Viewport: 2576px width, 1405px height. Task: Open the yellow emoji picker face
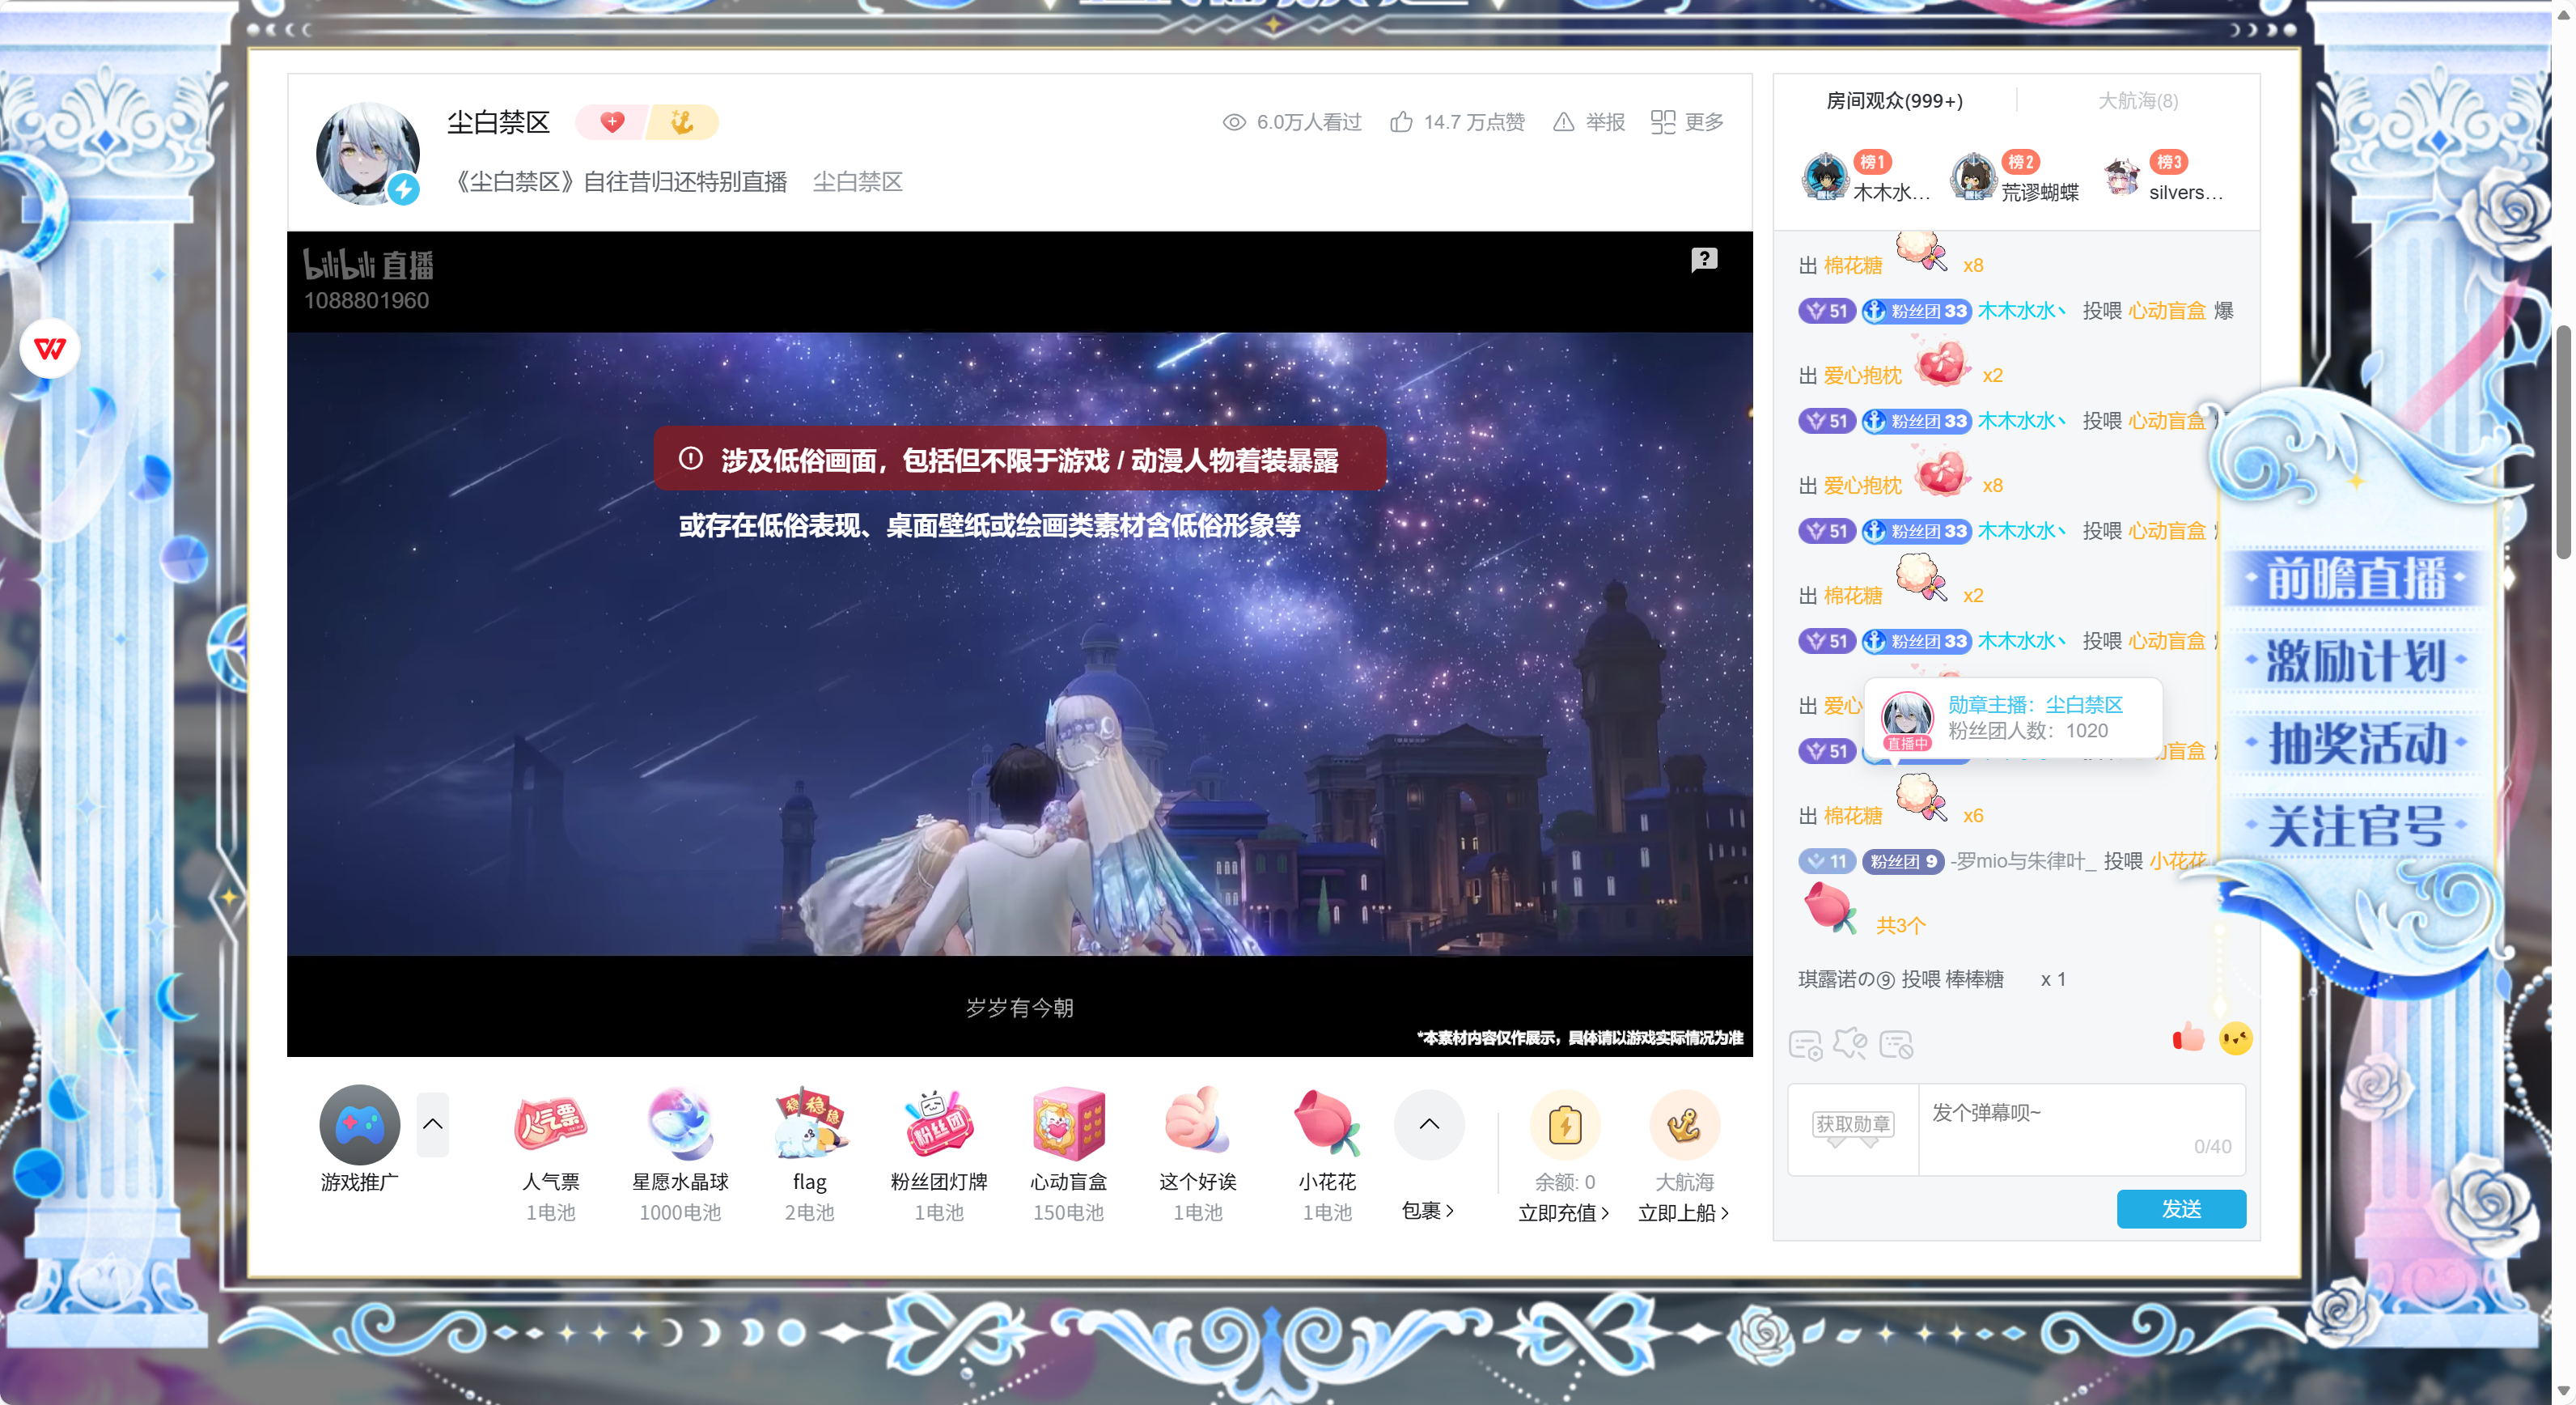pyautogui.click(x=2236, y=1039)
